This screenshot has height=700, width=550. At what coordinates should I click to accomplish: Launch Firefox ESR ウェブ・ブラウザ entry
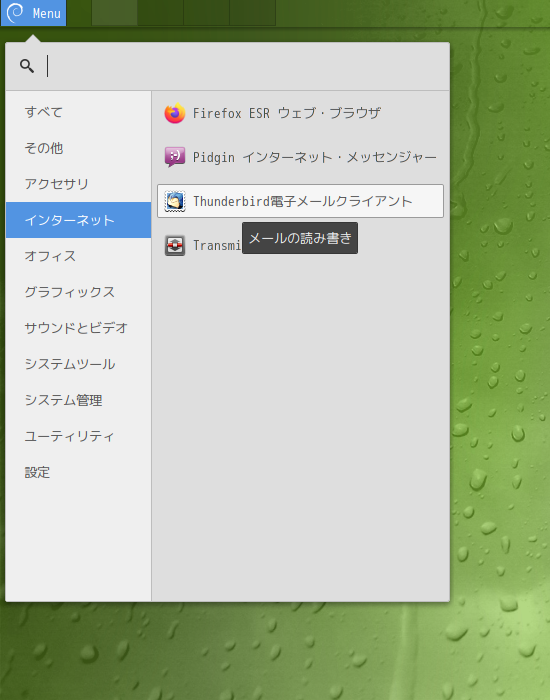[x=300, y=113]
